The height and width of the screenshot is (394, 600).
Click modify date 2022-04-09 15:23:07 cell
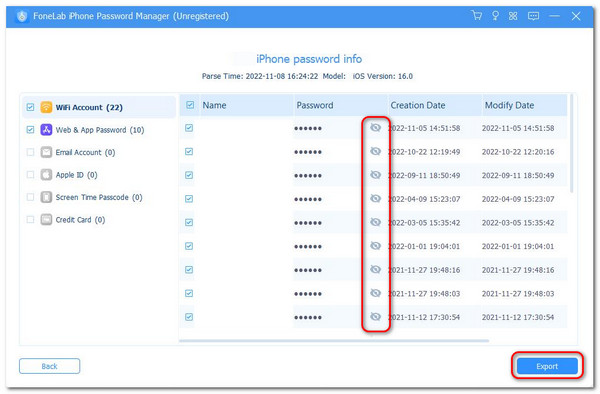[518, 199]
